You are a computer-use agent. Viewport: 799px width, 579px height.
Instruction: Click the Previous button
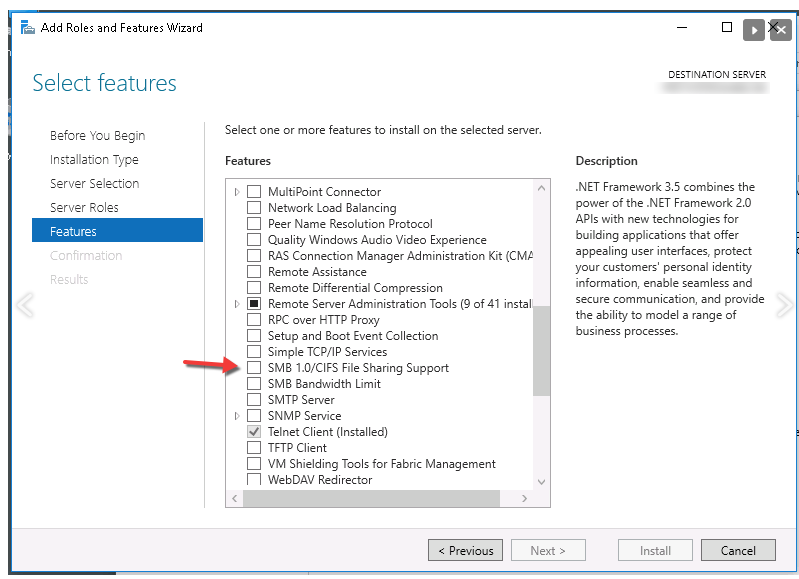pos(465,550)
